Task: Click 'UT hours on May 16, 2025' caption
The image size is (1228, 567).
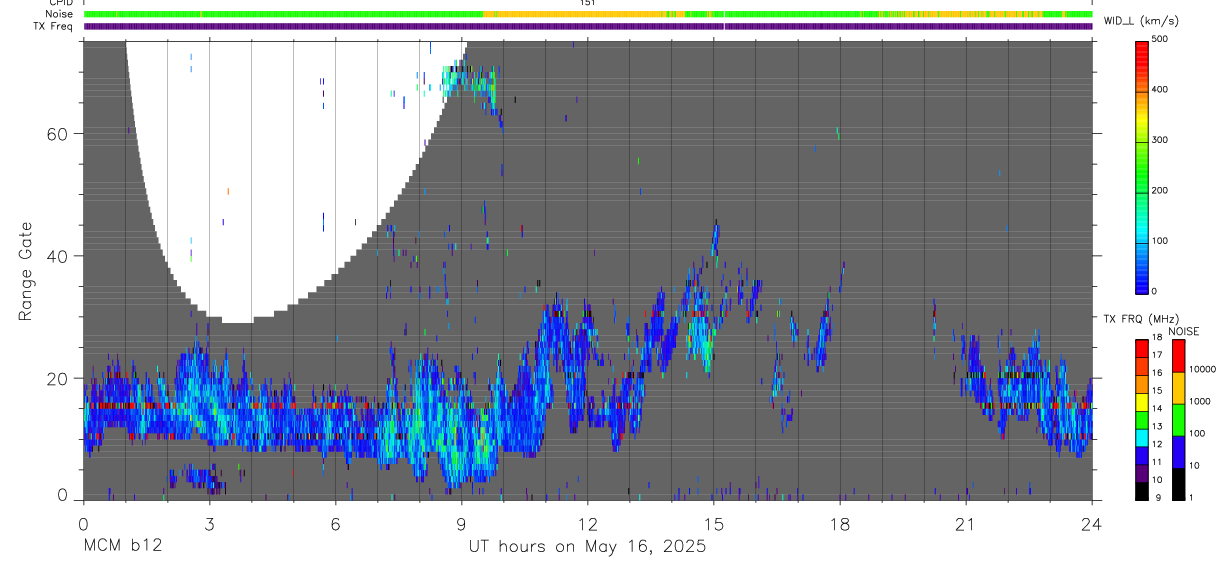Action: pyautogui.click(x=588, y=547)
